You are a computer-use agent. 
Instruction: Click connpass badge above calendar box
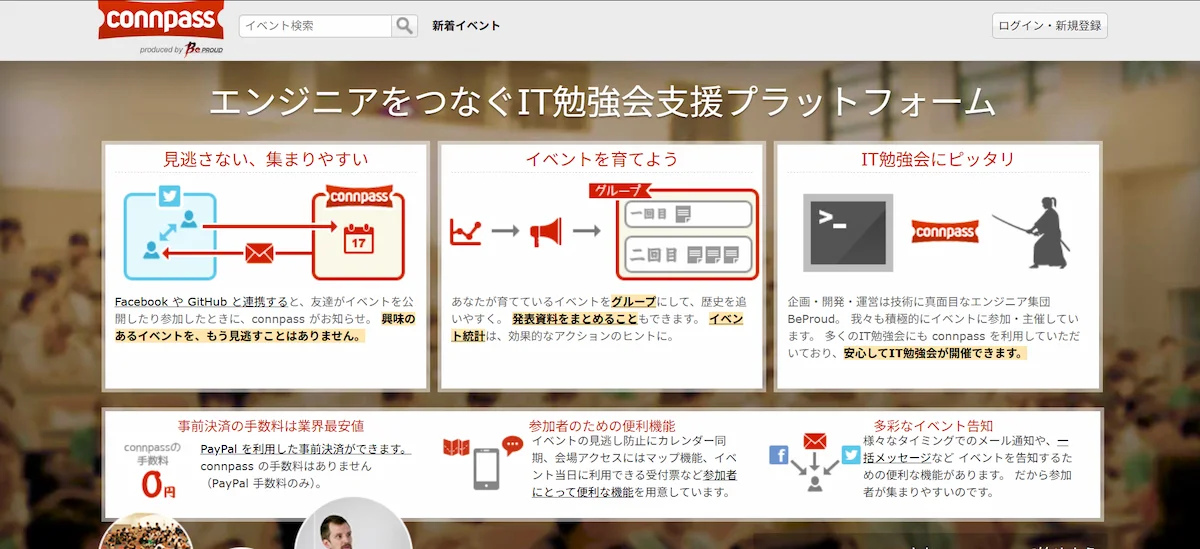coord(357,196)
